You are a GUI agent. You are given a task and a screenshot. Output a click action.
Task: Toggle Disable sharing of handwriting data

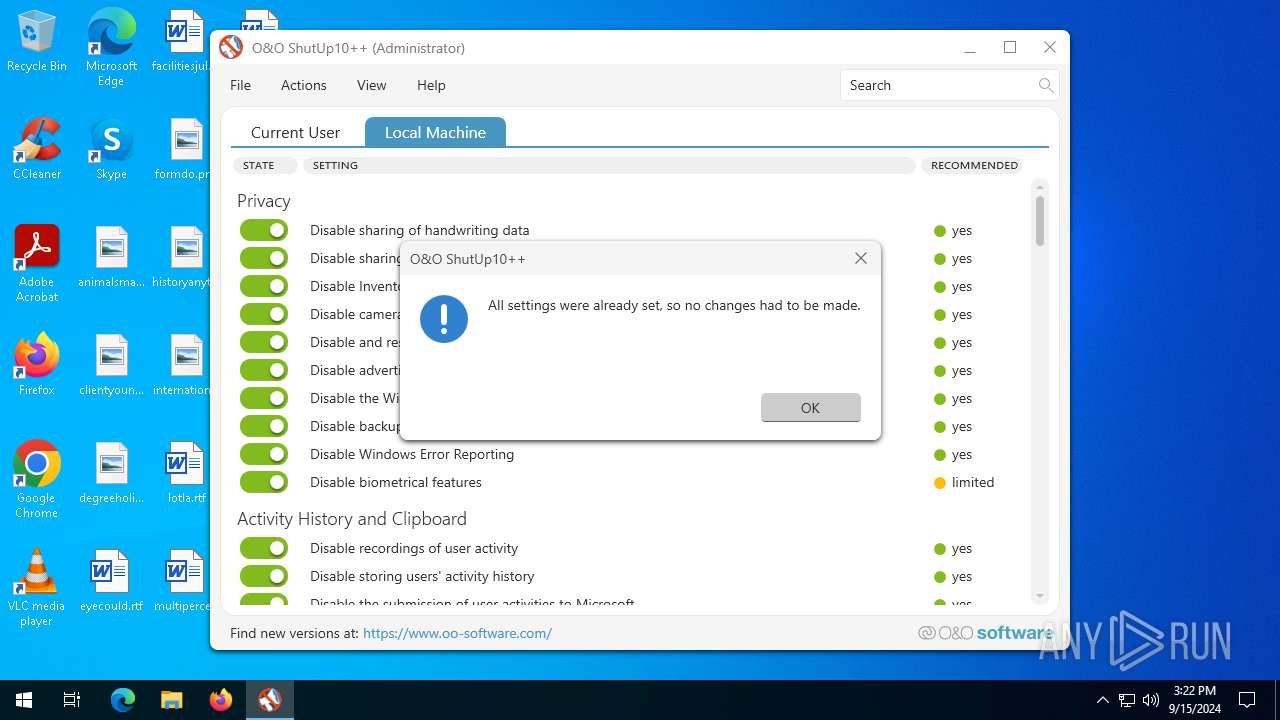coord(264,230)
